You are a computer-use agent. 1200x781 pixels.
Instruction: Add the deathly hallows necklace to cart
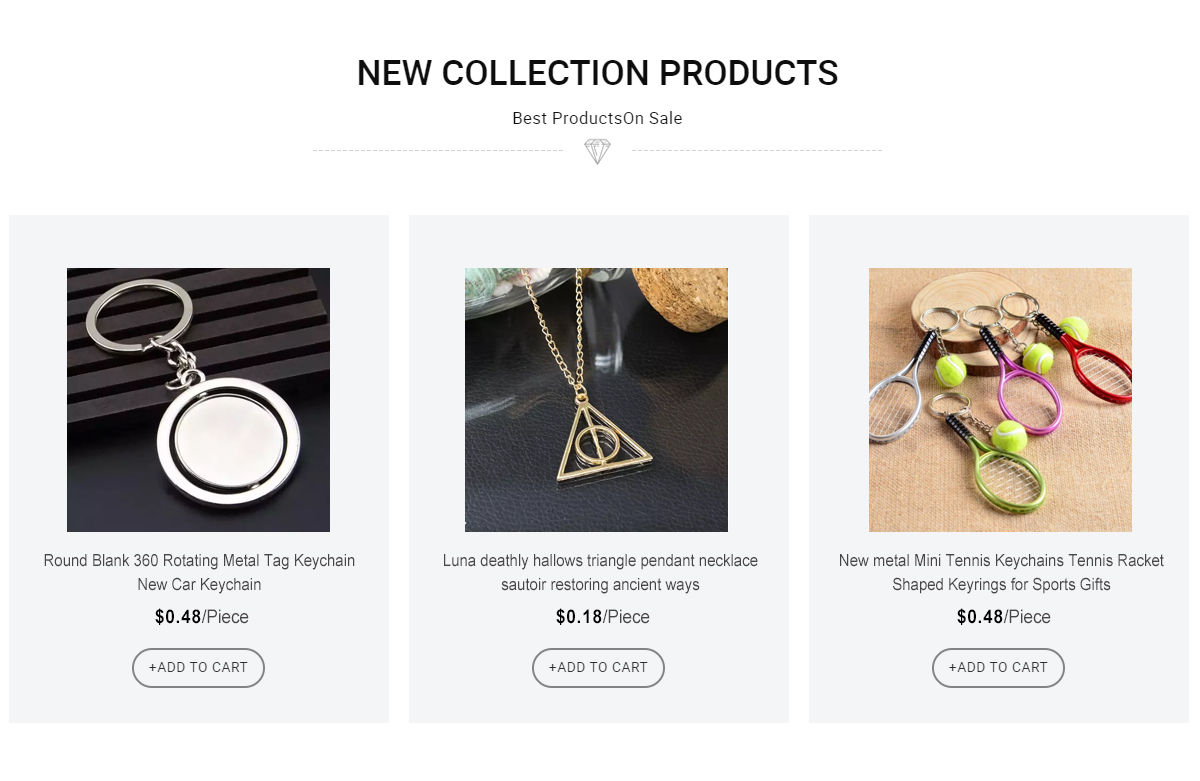click(x=598, y=668)
